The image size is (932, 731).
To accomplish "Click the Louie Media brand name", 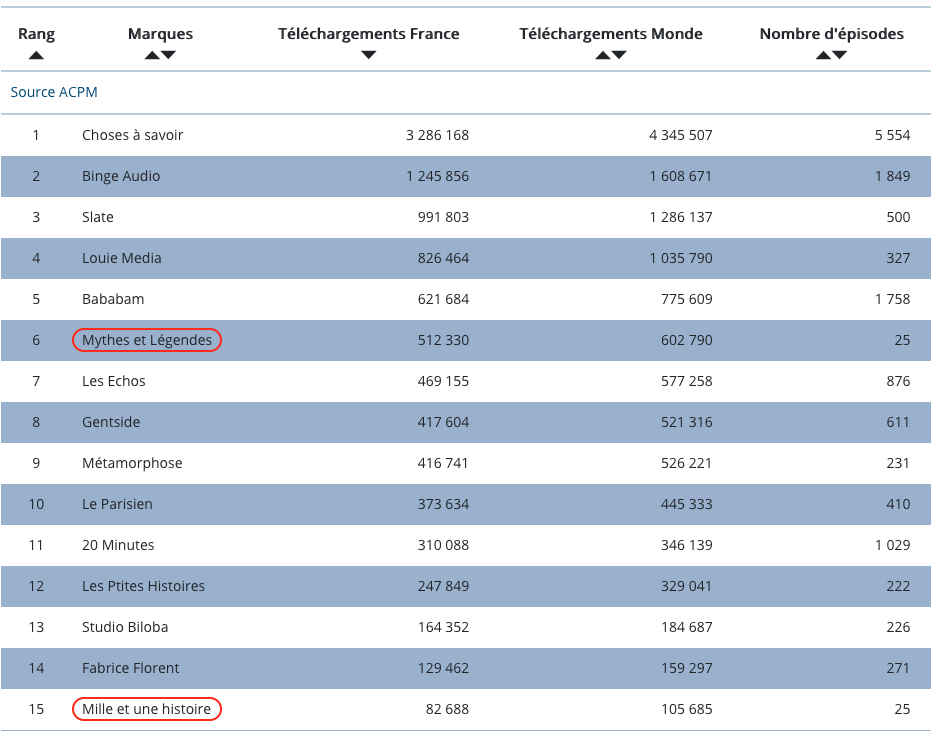I will (x=121, y=258).
